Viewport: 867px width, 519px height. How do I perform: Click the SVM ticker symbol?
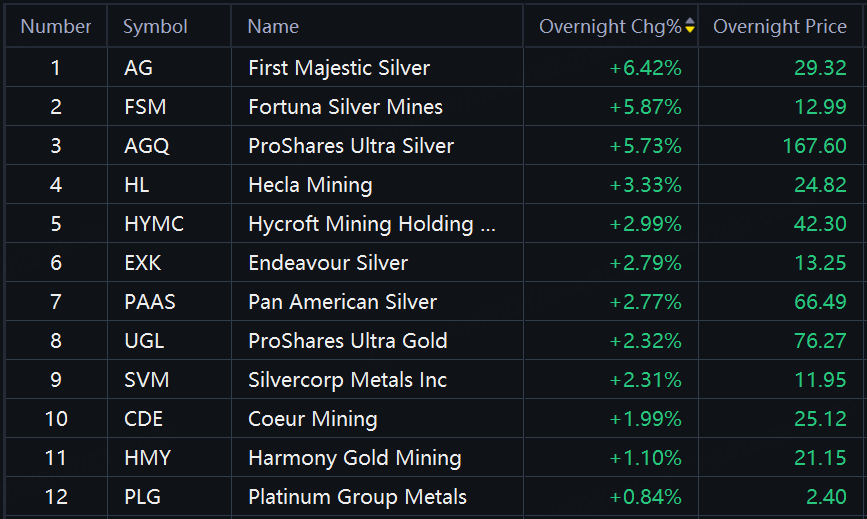click(146, 380)
